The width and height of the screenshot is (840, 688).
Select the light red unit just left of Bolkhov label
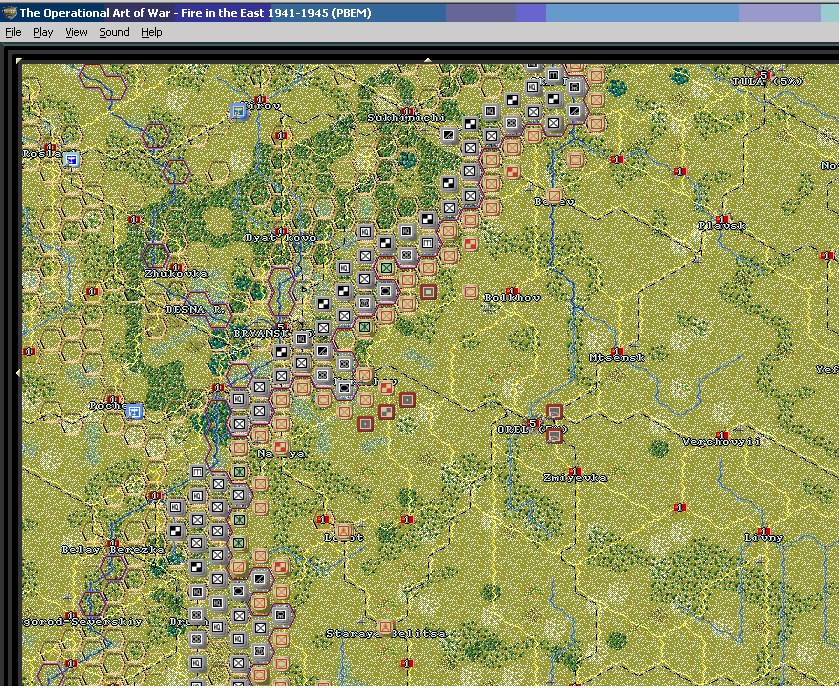click(x=470, y=292)
